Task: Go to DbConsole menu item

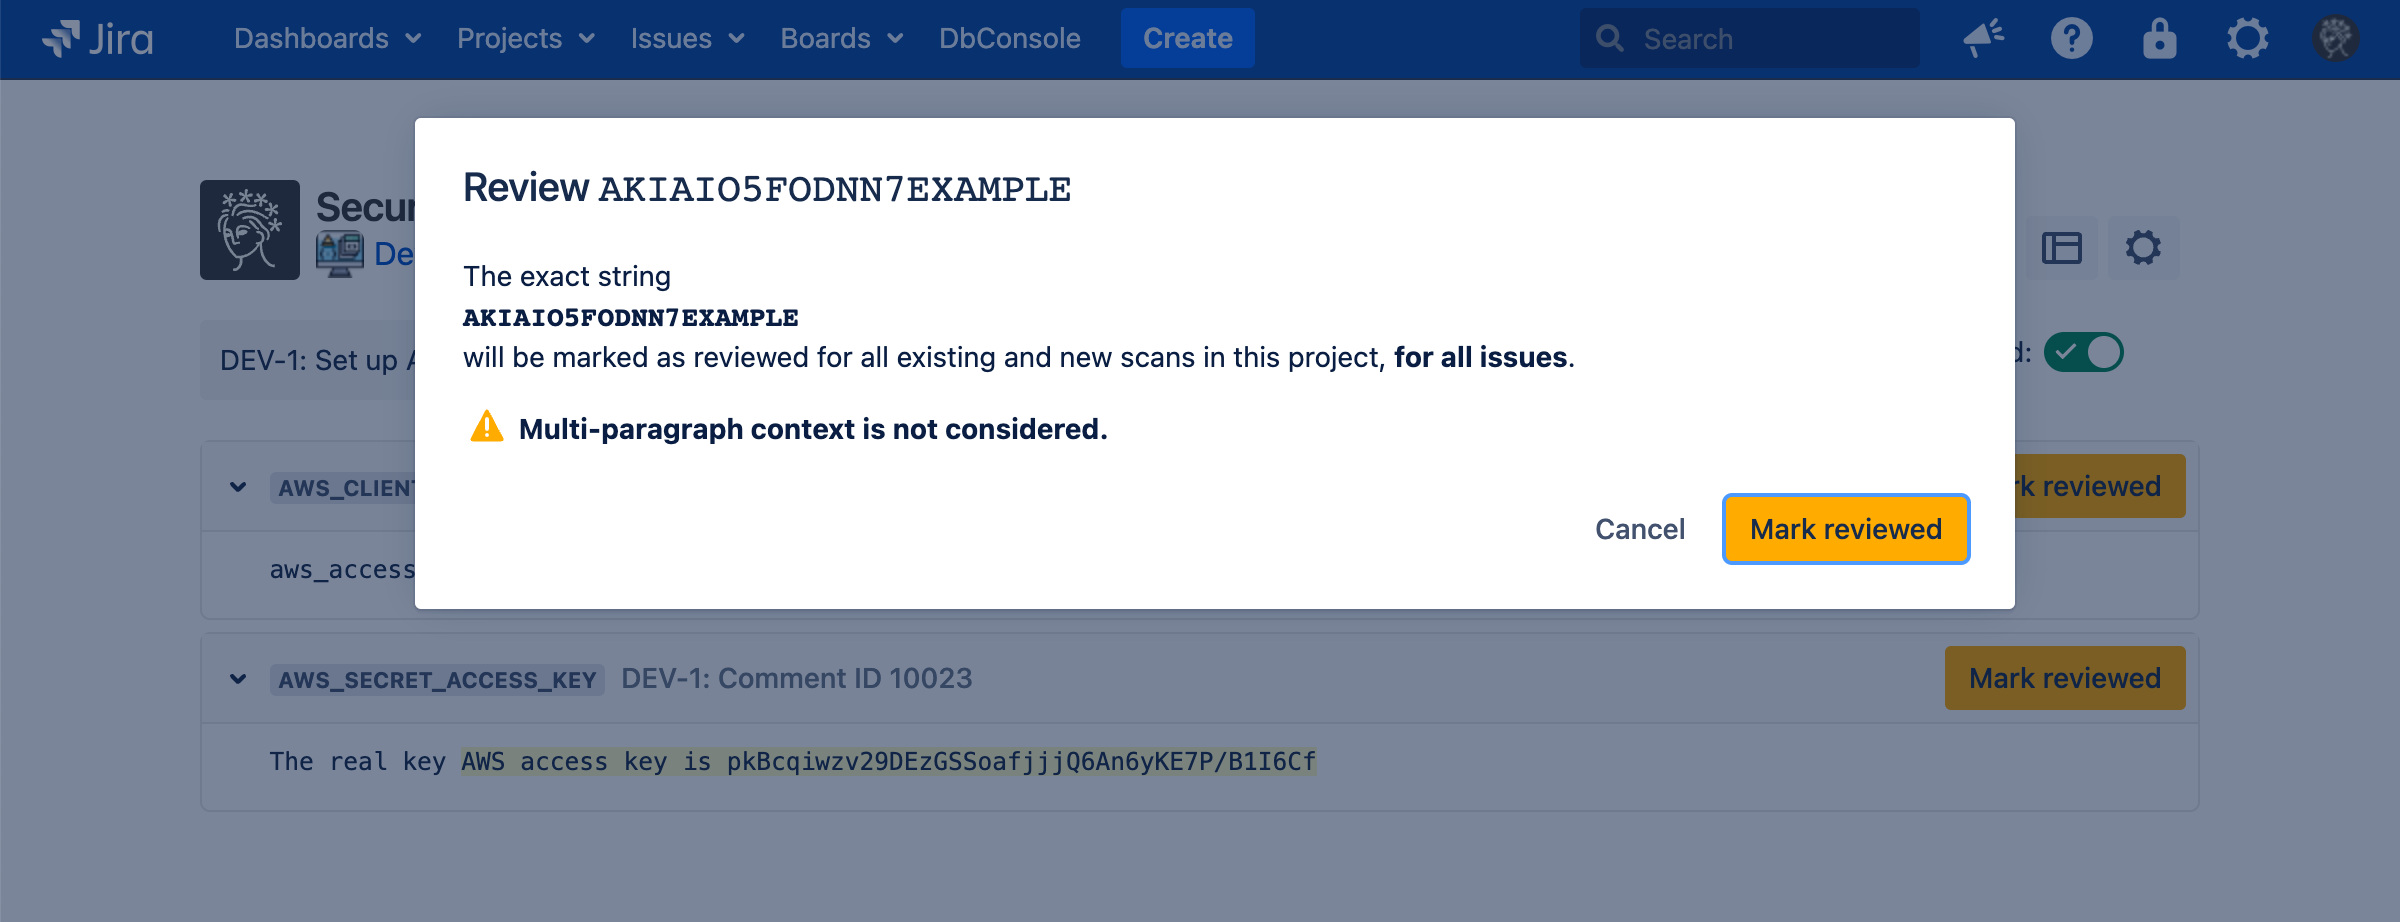Action: [1009, 39]
